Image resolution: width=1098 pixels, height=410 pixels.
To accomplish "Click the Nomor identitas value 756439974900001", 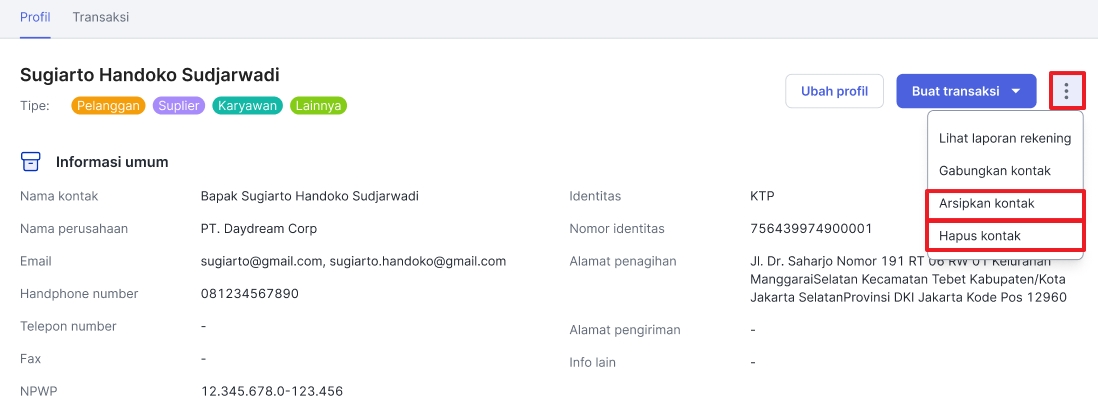I will (x=811, y=229).
